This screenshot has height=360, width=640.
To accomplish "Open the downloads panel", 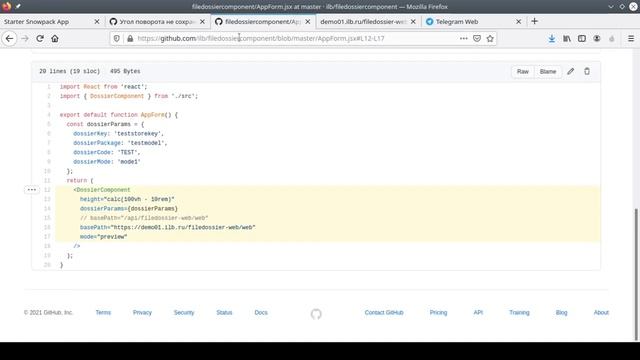I will point(551,38).
